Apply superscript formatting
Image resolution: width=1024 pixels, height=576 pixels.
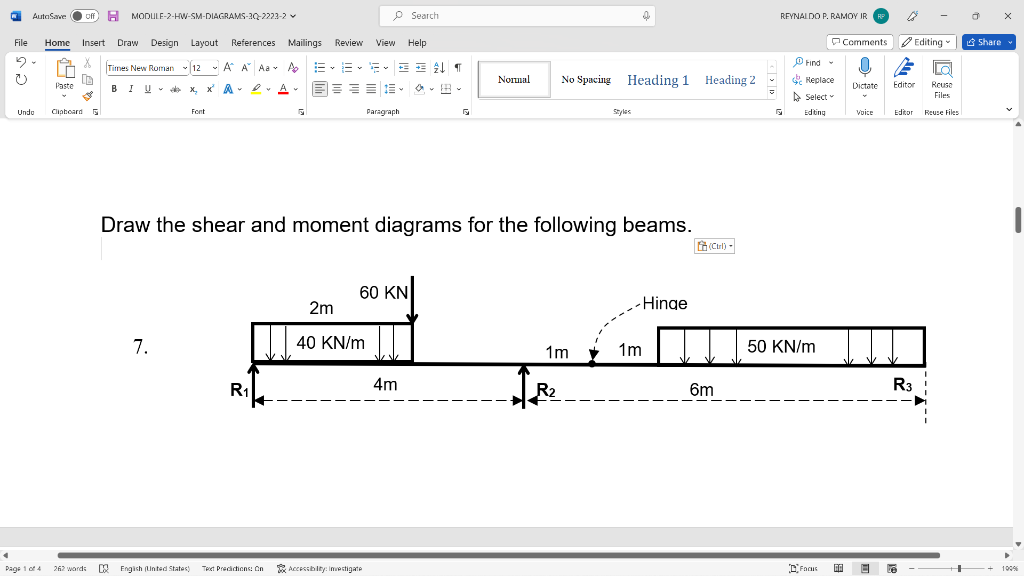210,89
